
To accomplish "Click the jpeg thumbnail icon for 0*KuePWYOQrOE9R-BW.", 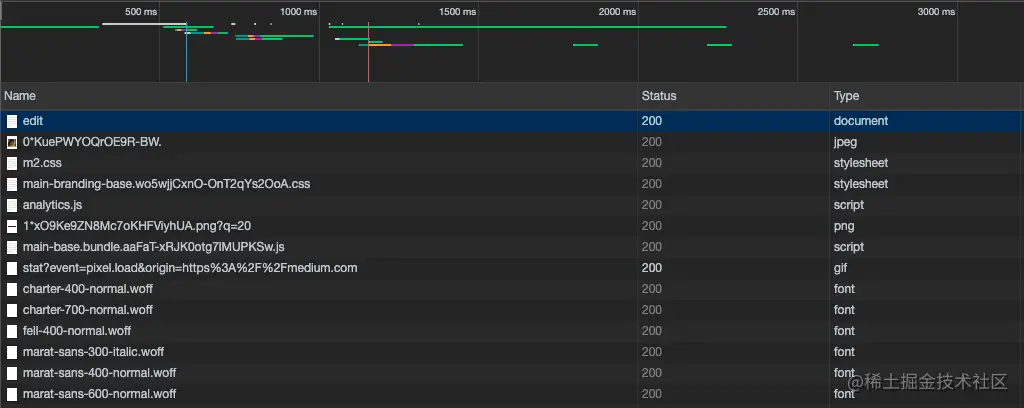I will click(x=12, y=142).
